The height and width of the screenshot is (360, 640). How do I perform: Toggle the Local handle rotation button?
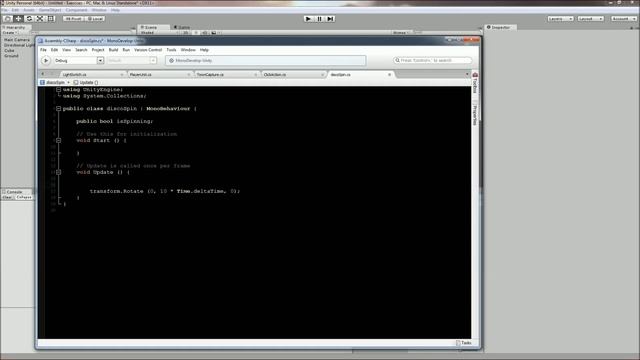click(95, 19)
